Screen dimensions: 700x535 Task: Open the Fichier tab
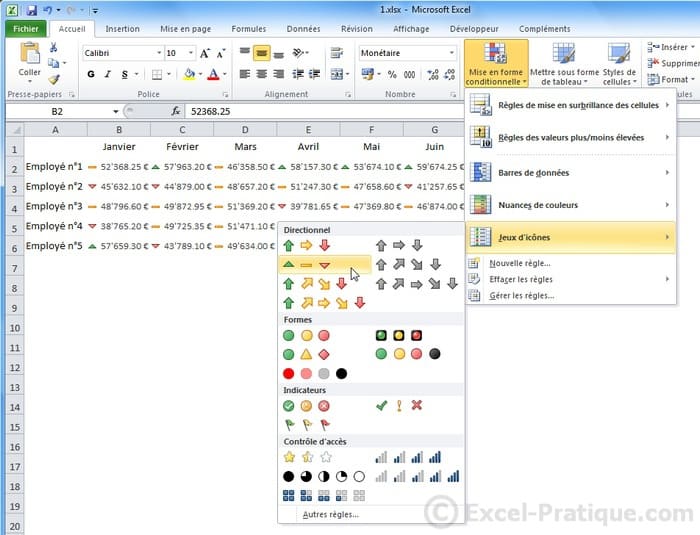click(x=25, y=29)
